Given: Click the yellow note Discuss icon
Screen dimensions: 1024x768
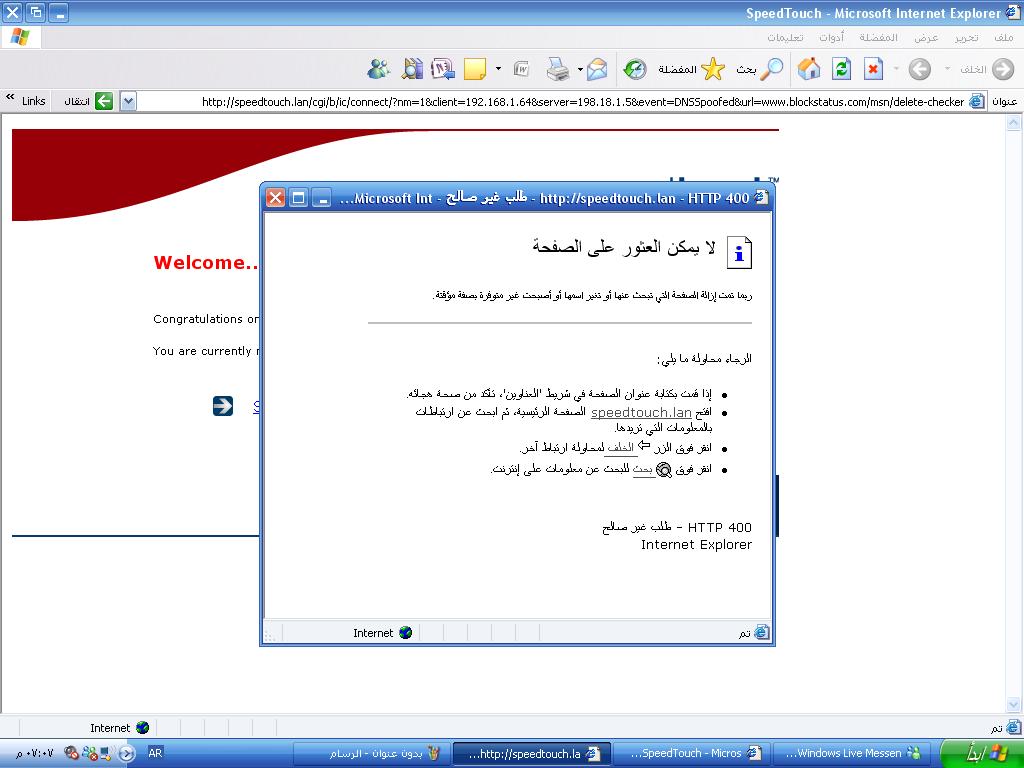Looking at the screenshot, I should (475, 69).
